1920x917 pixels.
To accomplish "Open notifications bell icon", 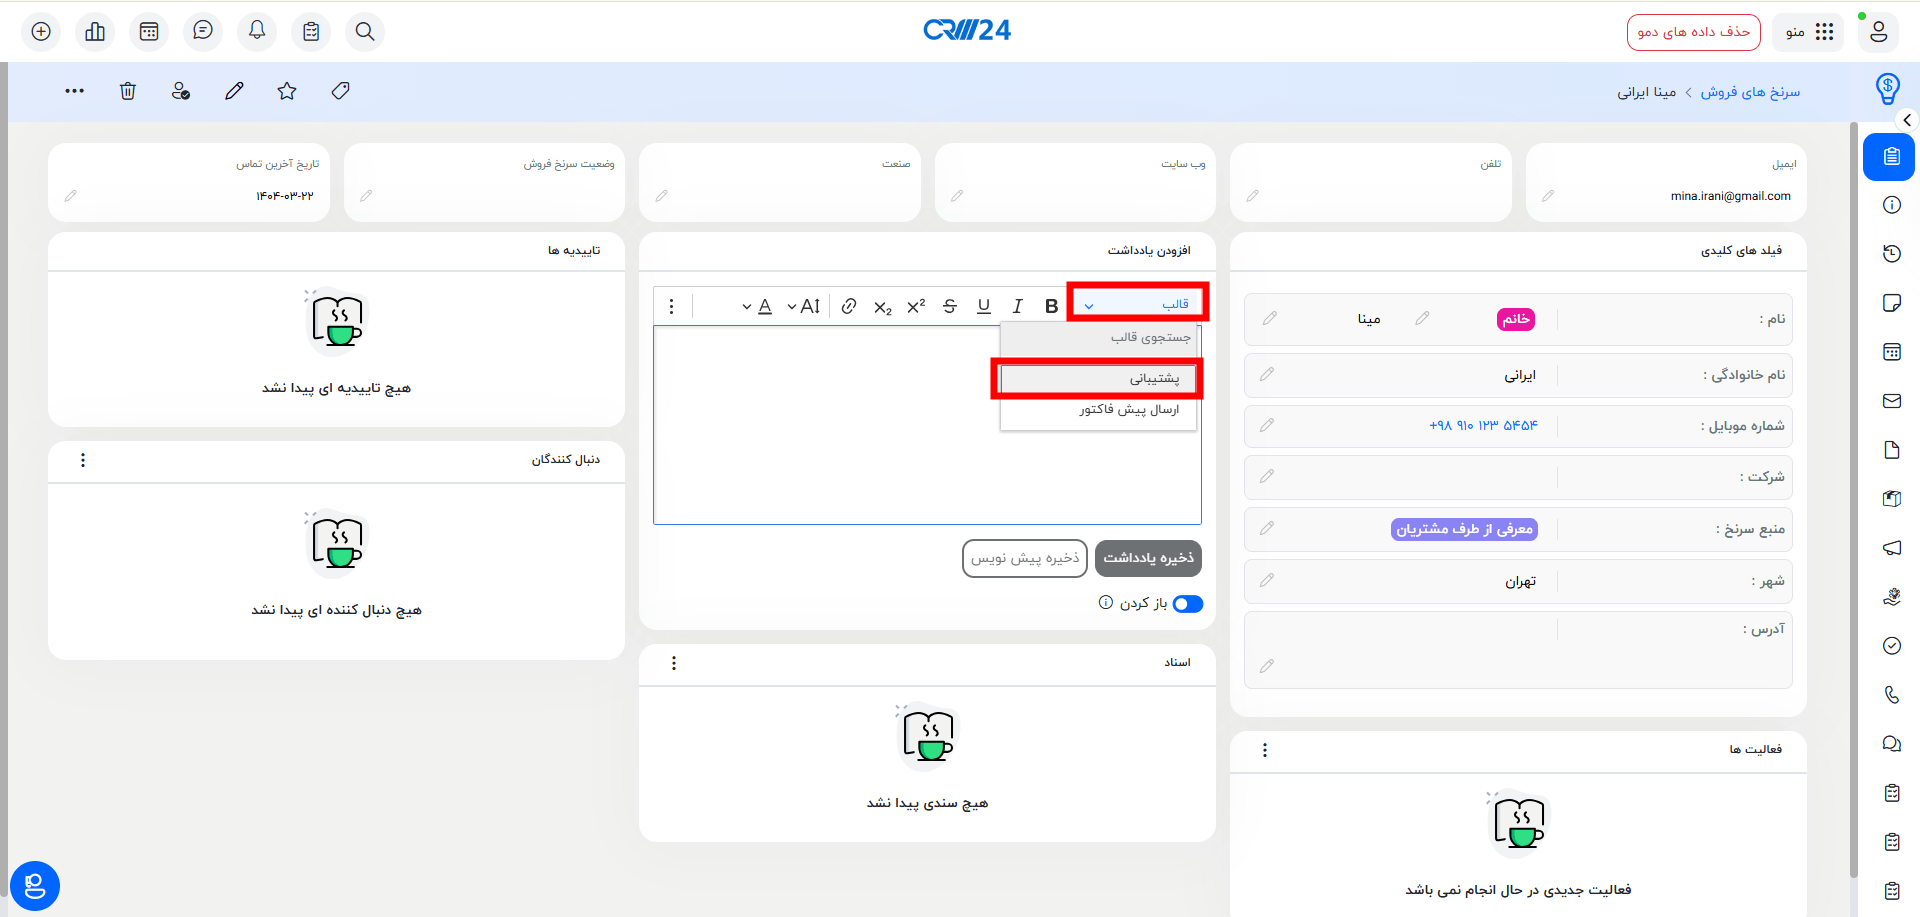I will [x=257, y=31].
